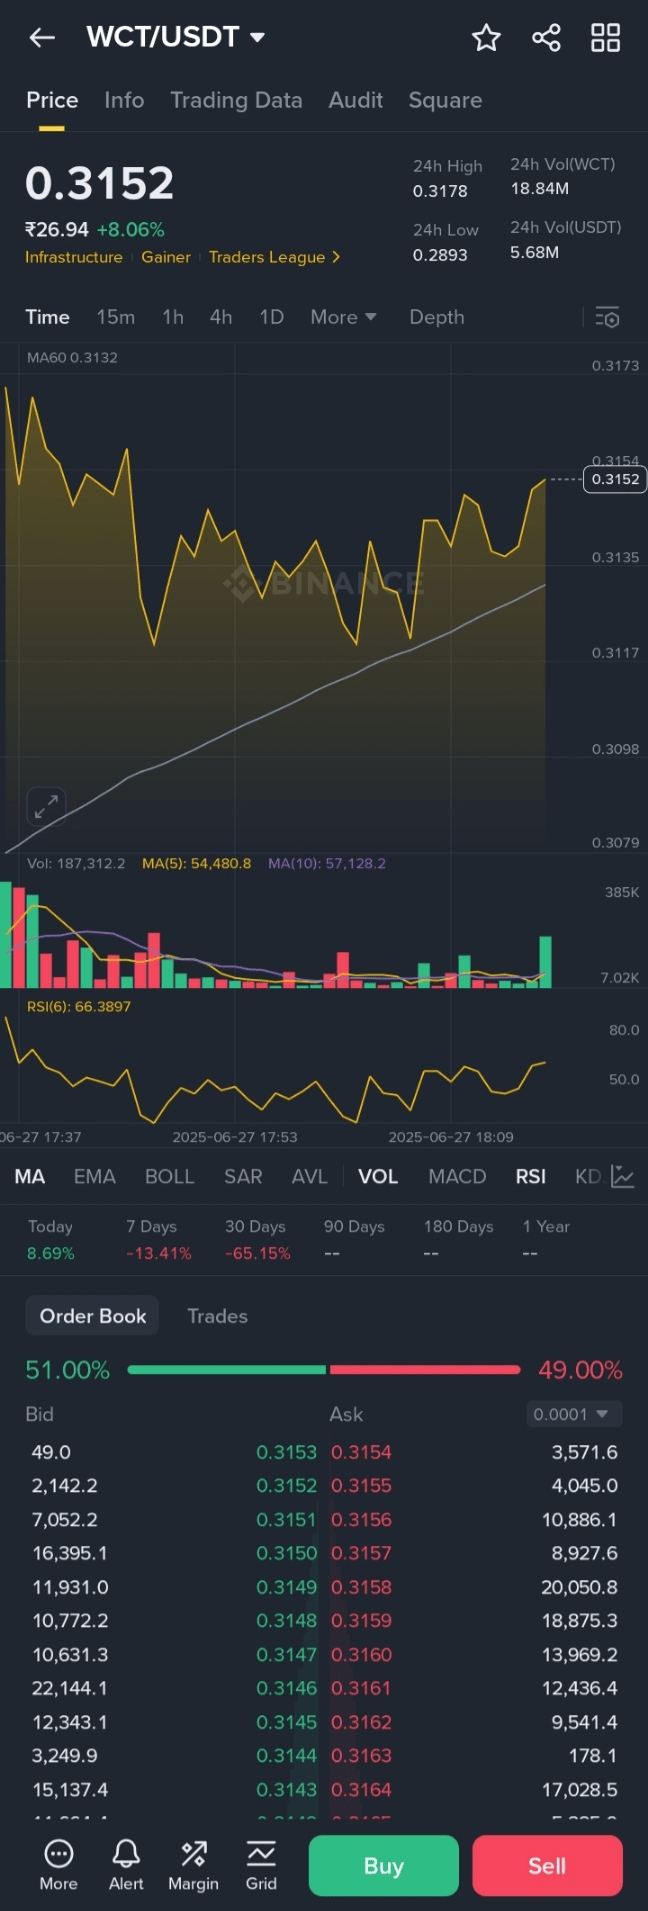Tap the RSI(6): 66.3897 label
648x1911 pixels.
[79, 1006]
